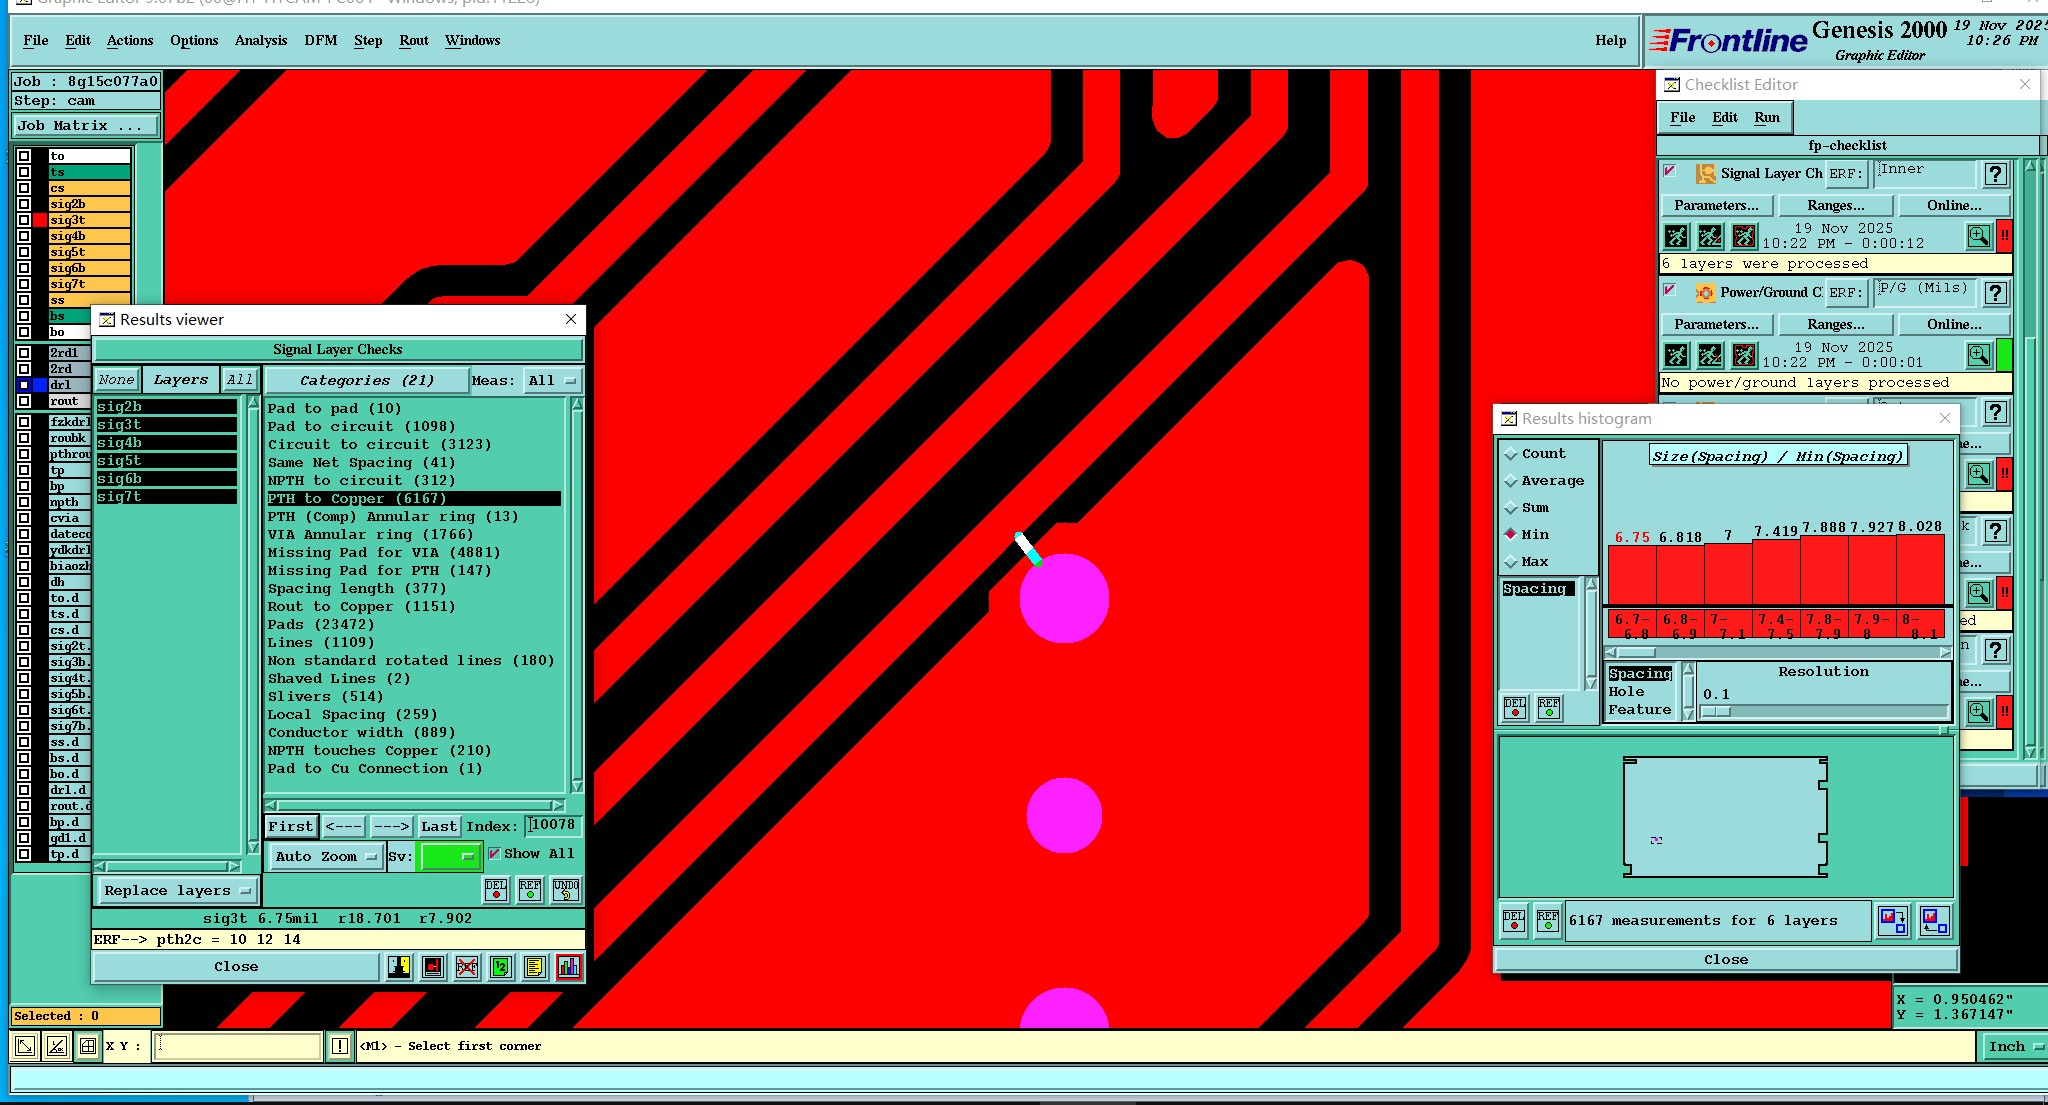Click the UNDO icon in Results viewer
Image resolution: width=2048 pixels, height=1105 pixels.
tap(565, 889)
